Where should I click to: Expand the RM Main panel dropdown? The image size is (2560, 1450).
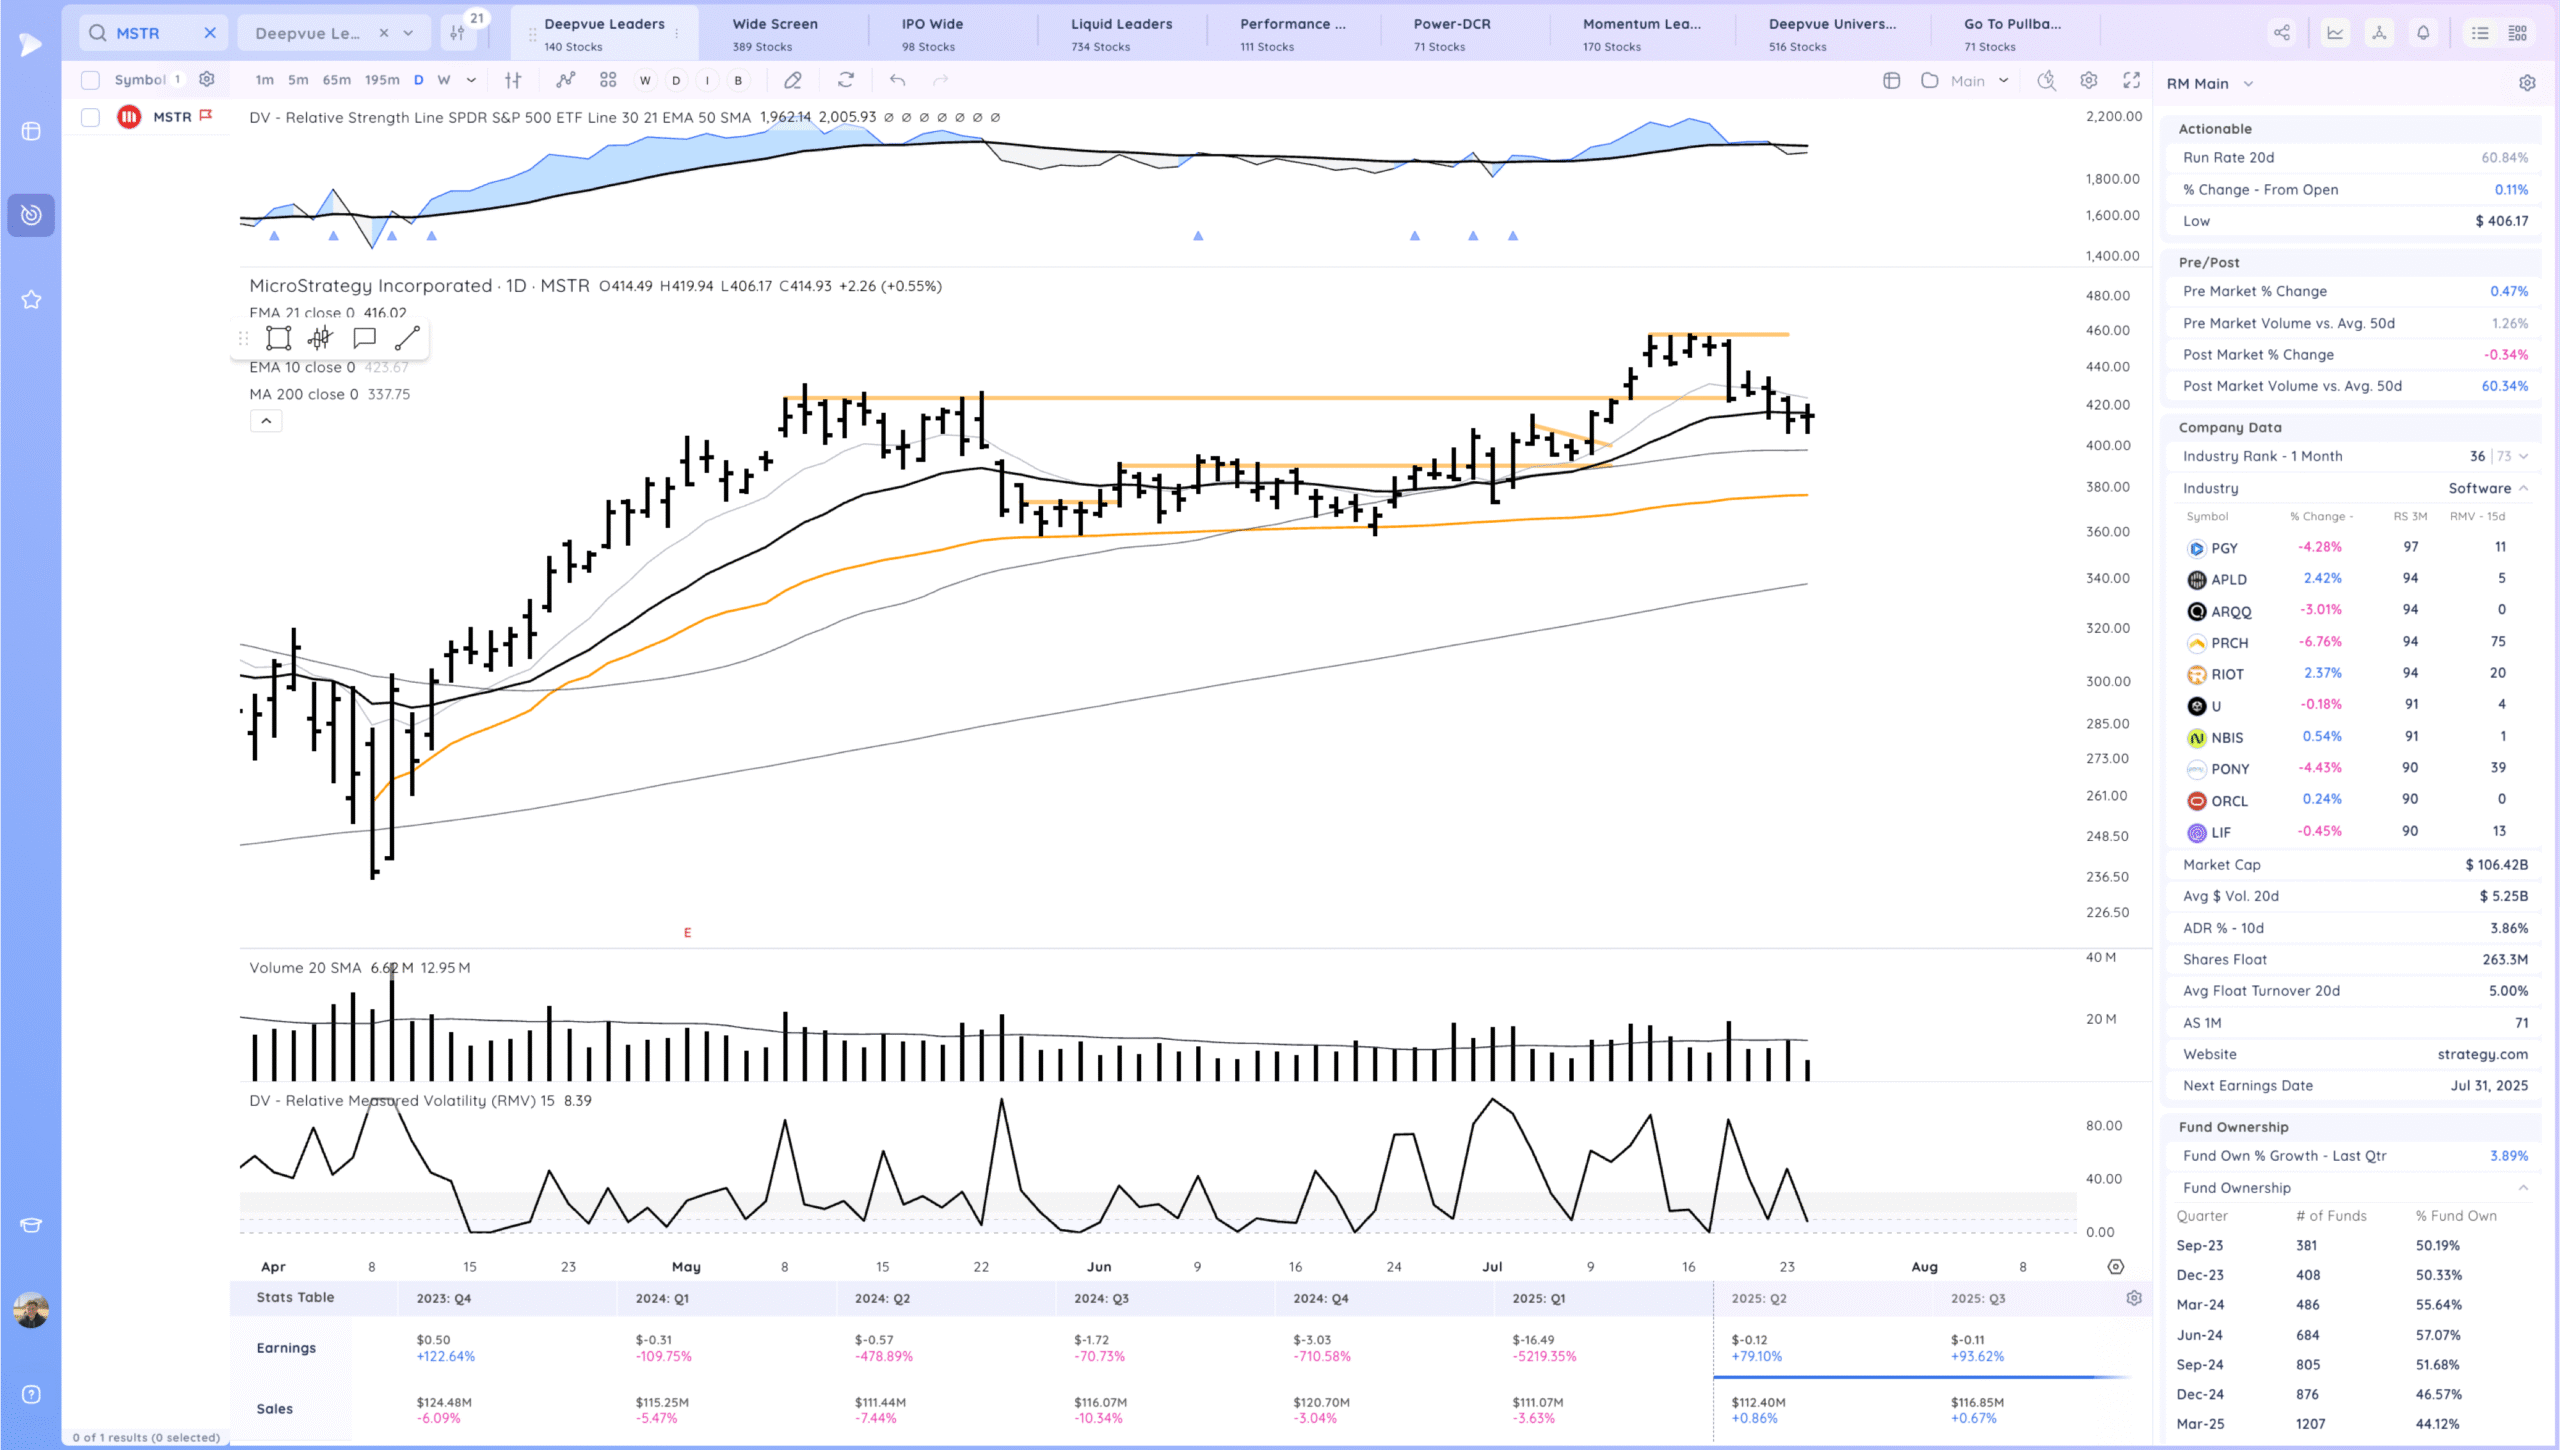(2248, 84)
